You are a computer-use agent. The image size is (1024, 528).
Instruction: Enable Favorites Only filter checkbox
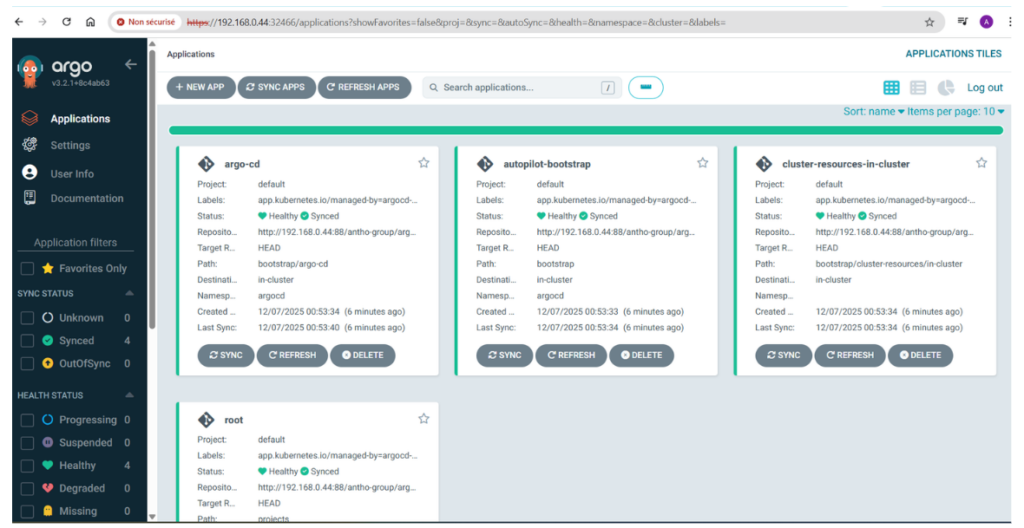(28, 268)
